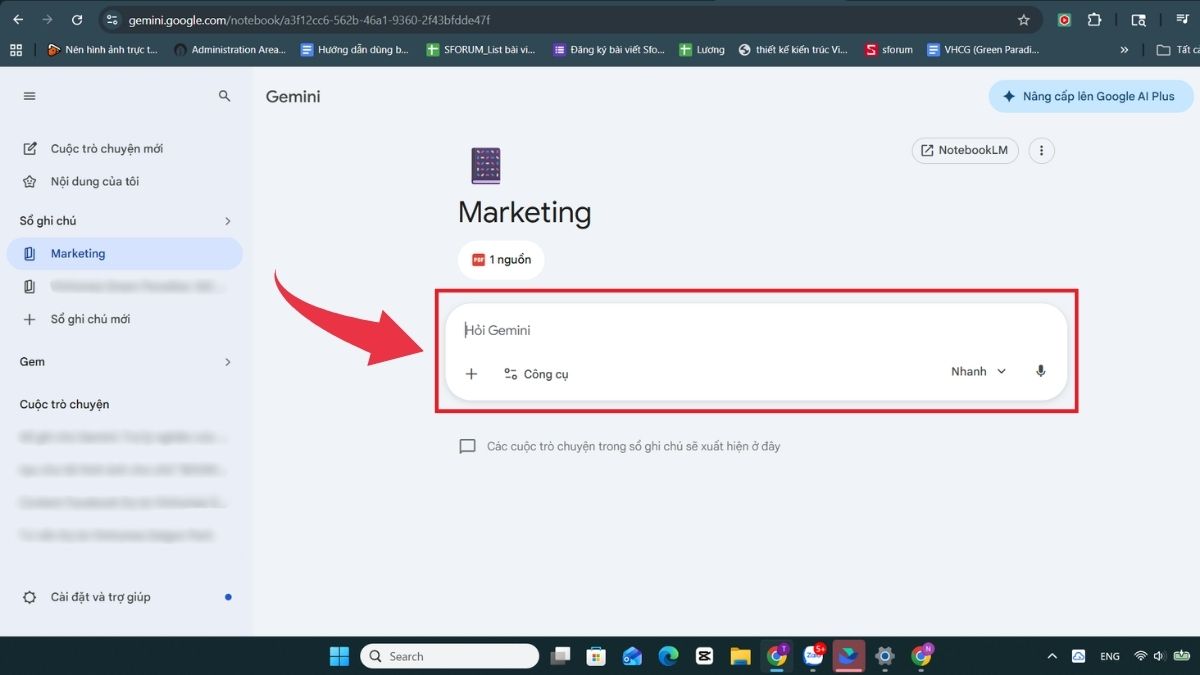Click the sidebar search magnifier icon

point(224,96)
